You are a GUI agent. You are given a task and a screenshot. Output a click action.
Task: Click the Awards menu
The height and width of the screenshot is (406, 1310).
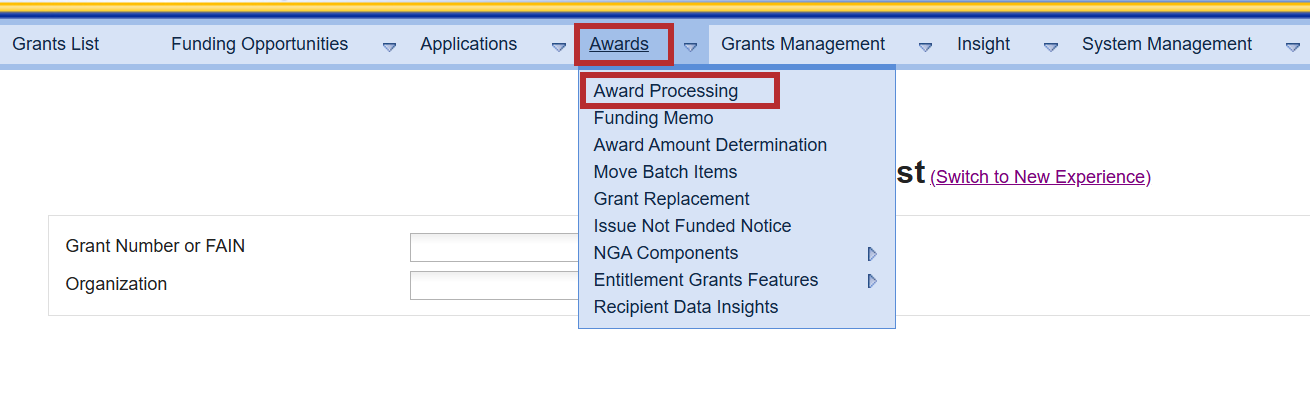(619, 44)
